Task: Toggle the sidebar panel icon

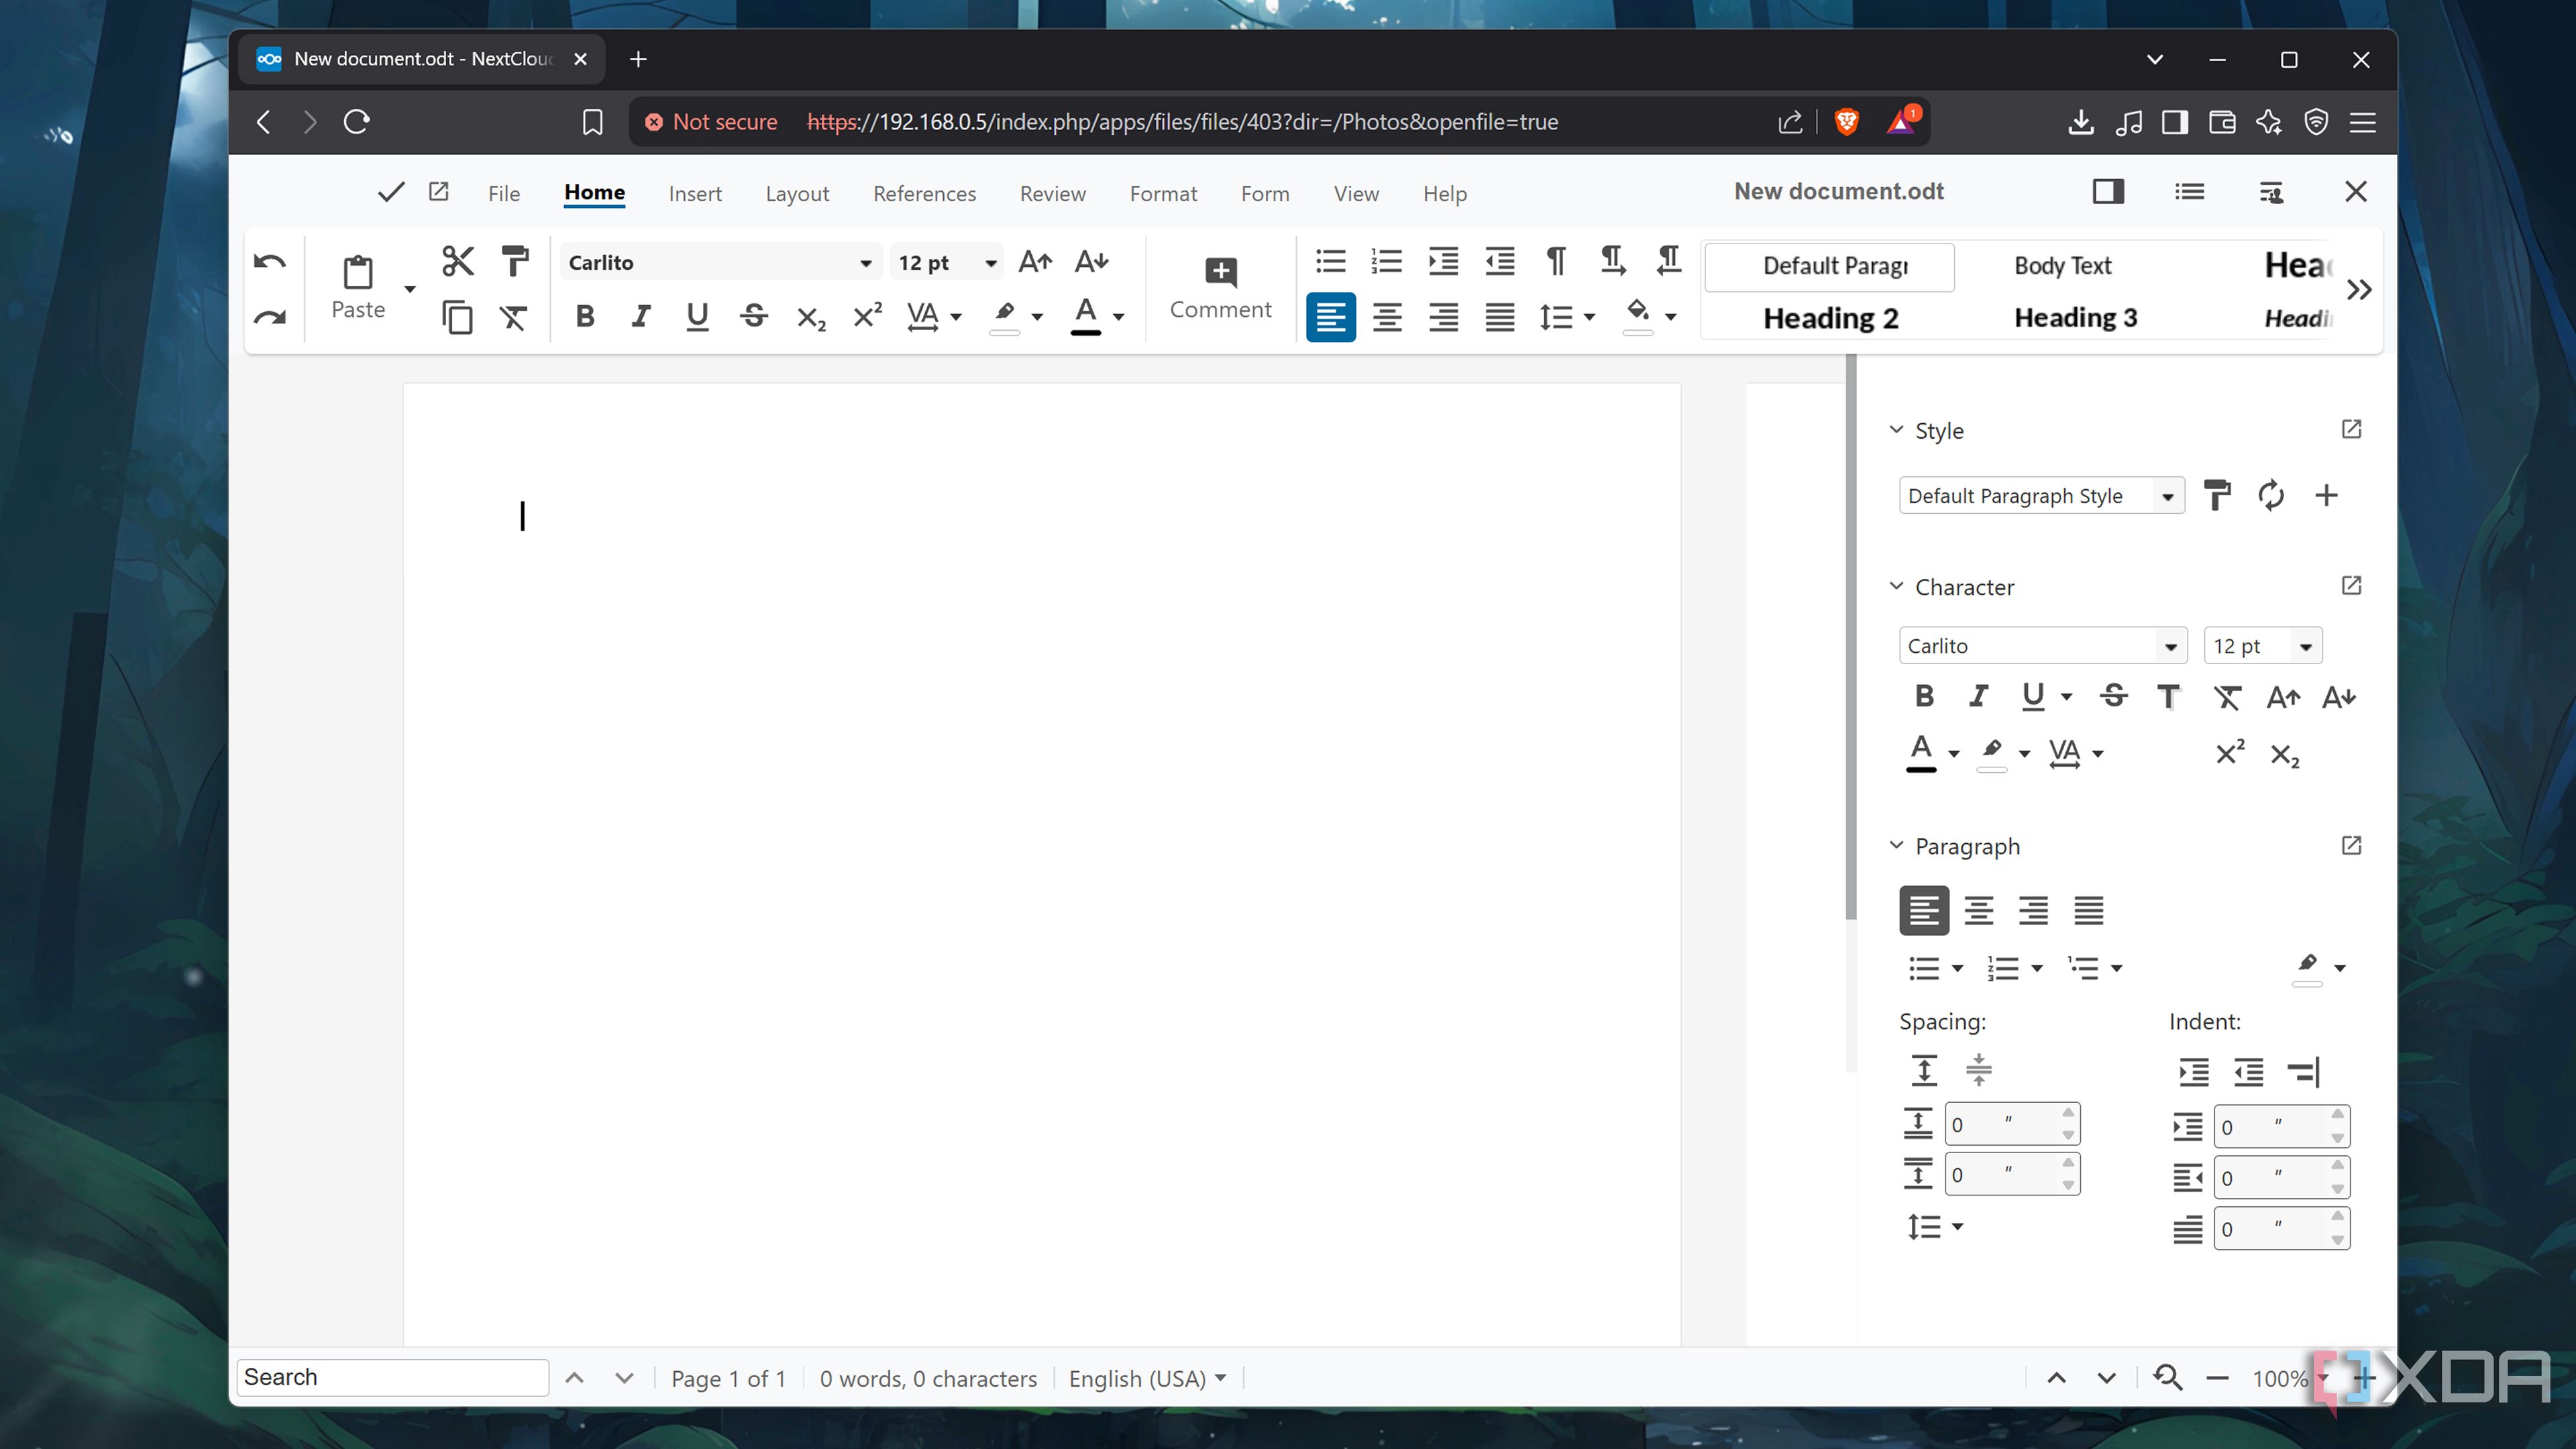Action: coord(2108,192)
